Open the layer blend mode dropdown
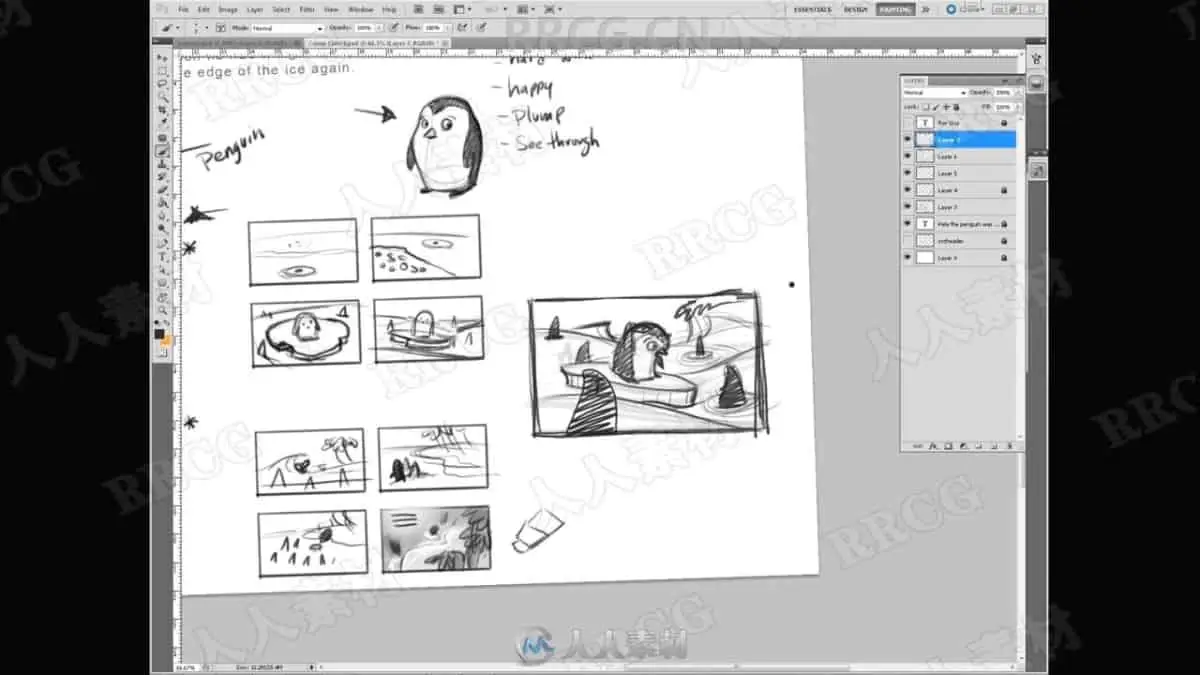 pyautogui.click(x=935, y=92)
